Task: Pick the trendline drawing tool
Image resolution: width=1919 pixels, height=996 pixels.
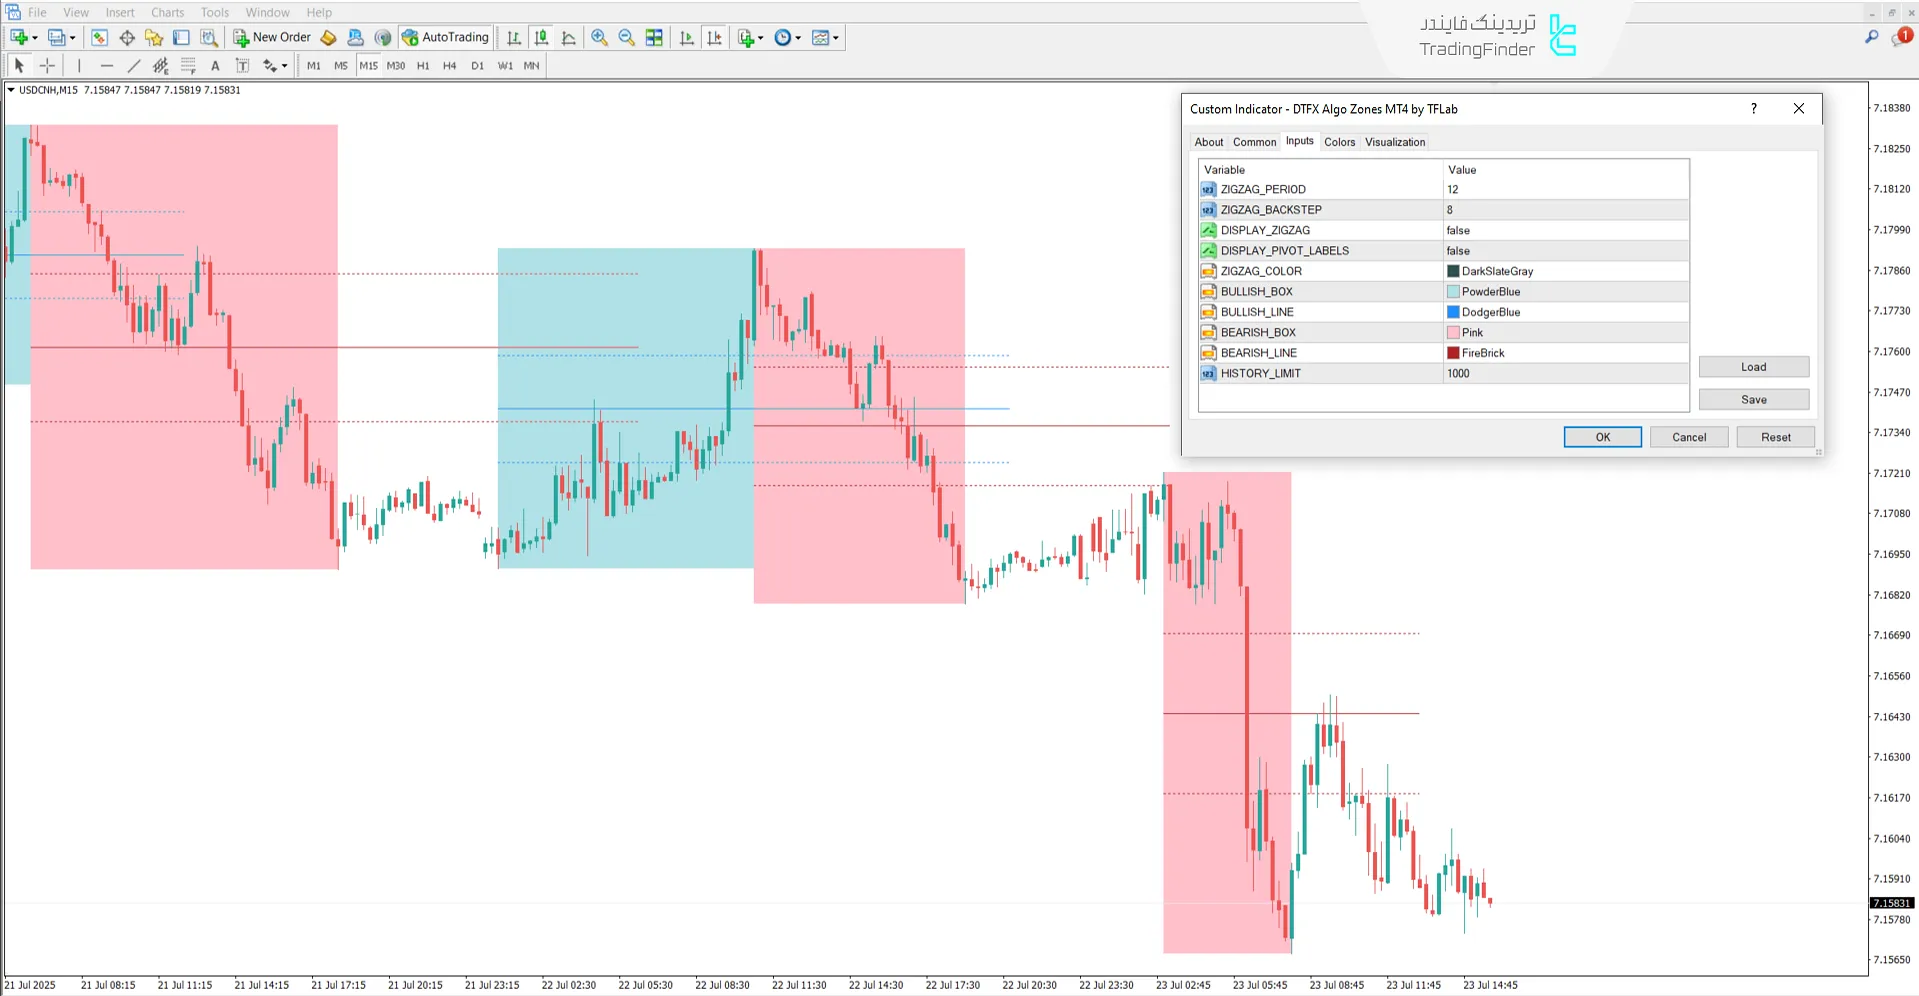Action: pyautogui.click(x=134, y=66)
